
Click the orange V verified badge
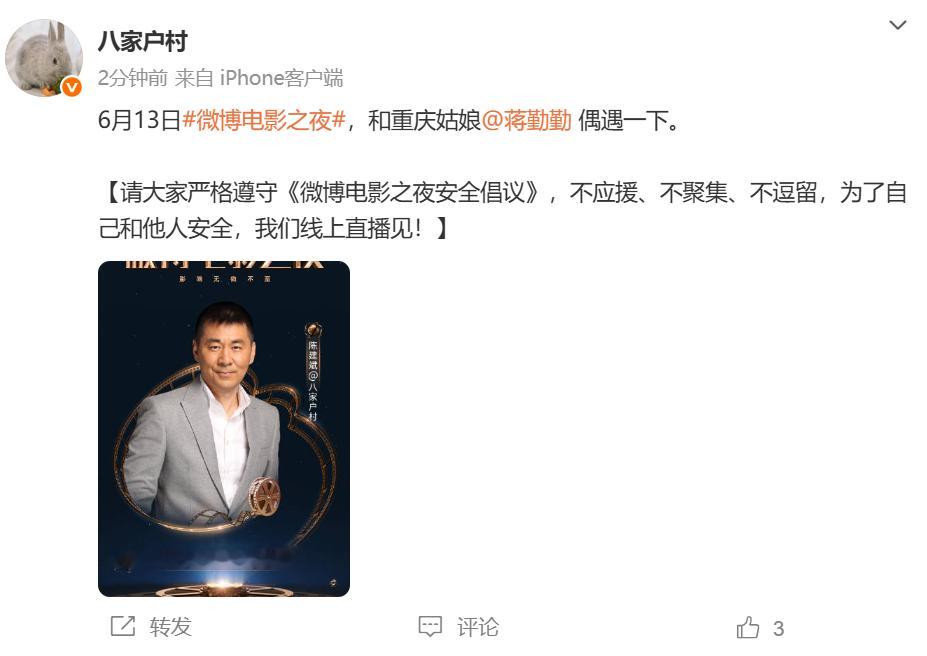point(72,87)
